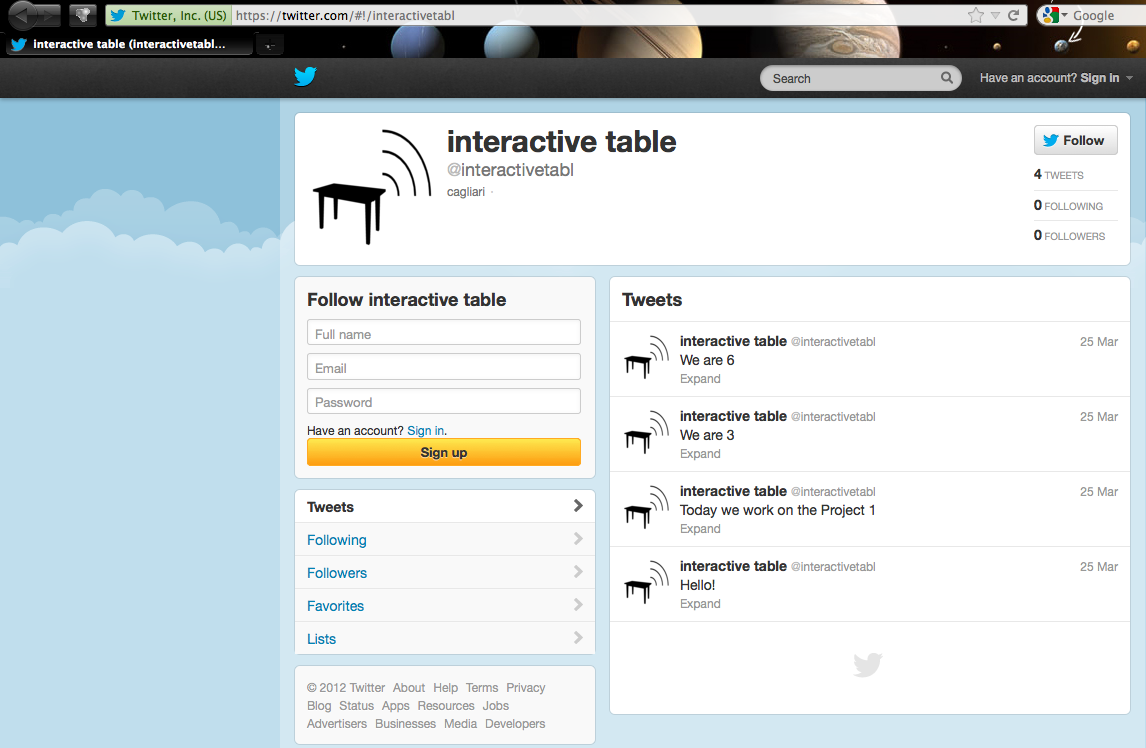This screenshot has height=748, width=1146.
Task: Open the Sign in dropdown in top bar
Action: pyautogui.click(x=1056, y=78)
